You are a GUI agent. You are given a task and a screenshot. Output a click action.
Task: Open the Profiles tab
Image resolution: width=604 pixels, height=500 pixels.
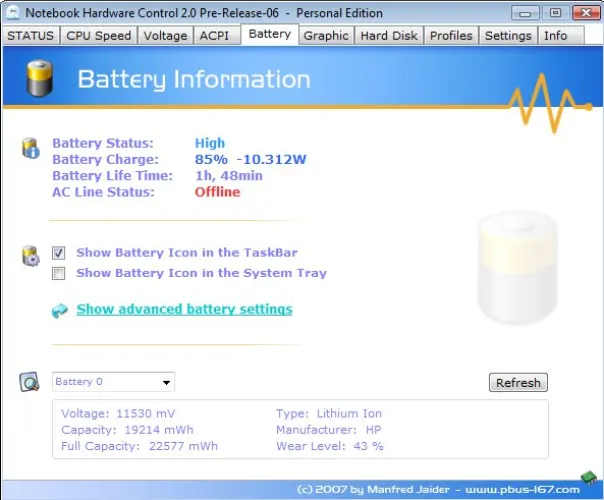(x=451, y=35)
